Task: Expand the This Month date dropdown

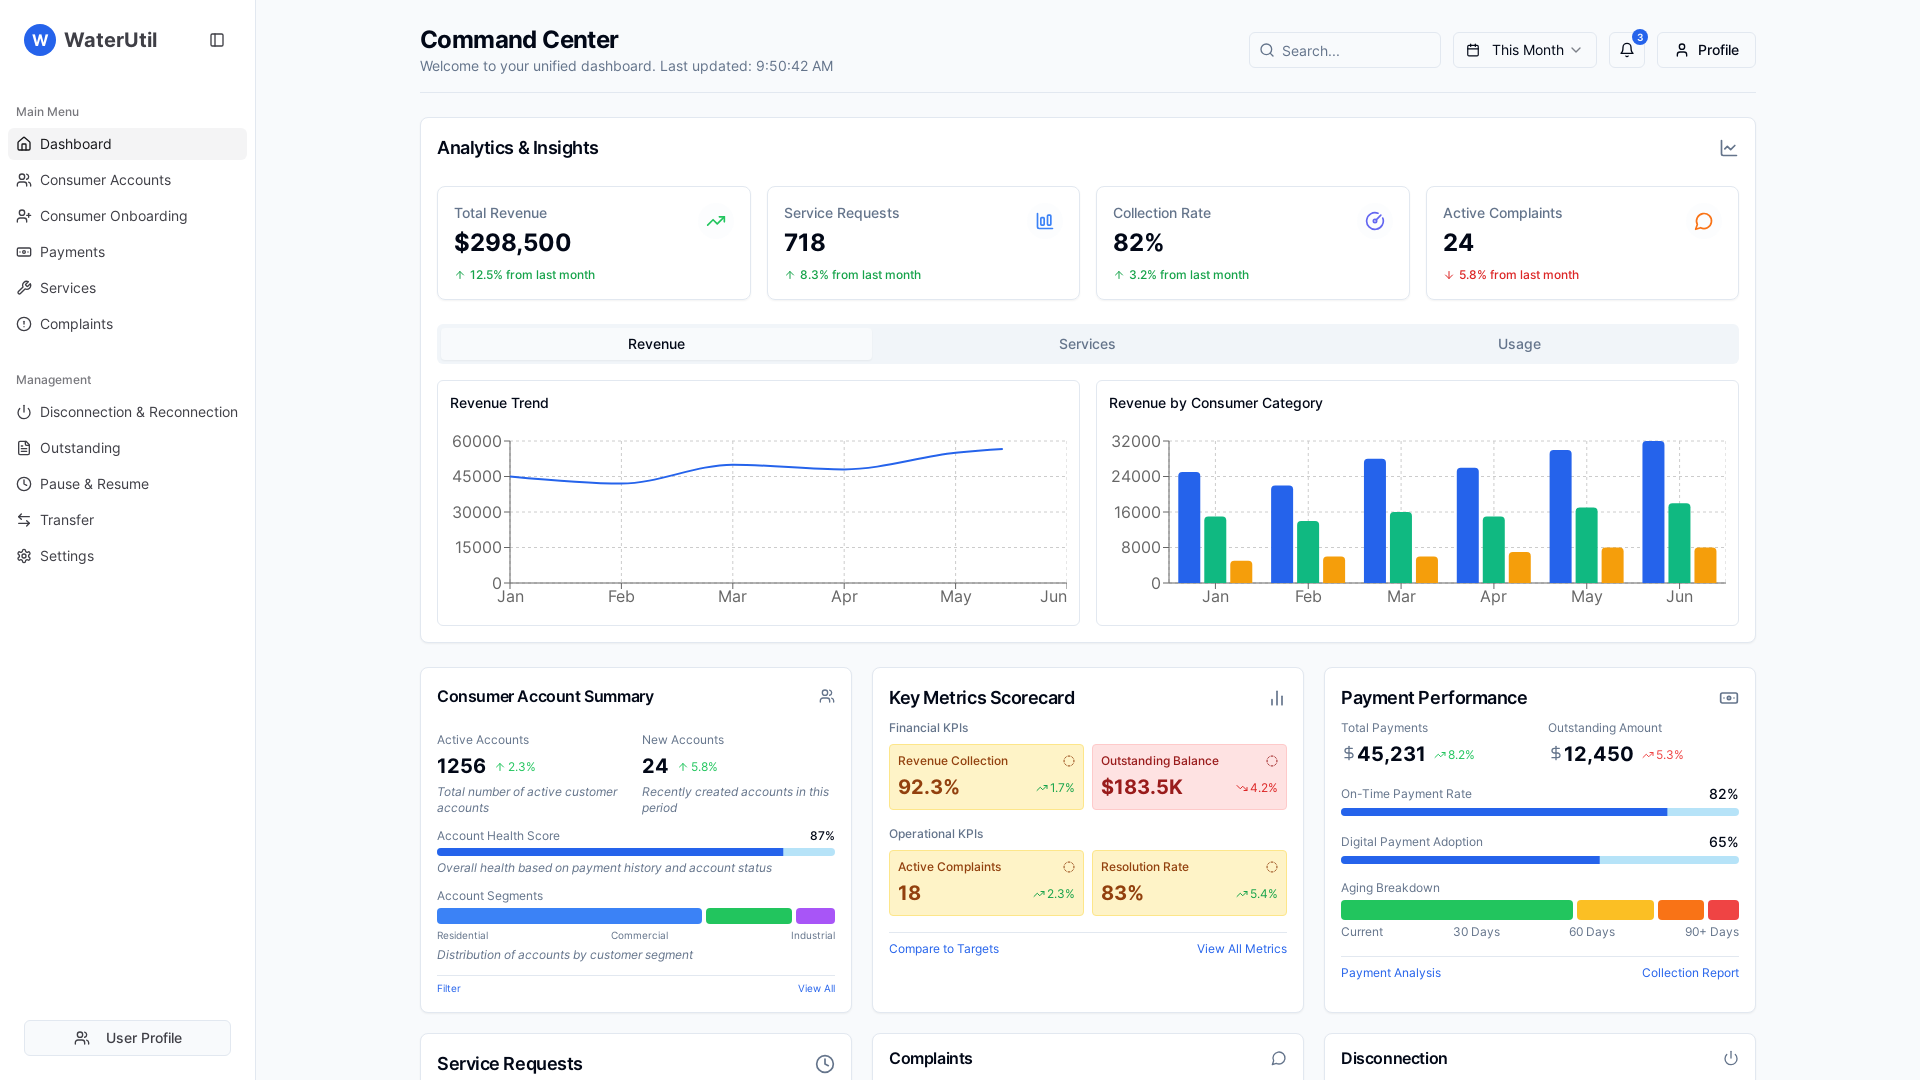Action: tap(1524, 50)
